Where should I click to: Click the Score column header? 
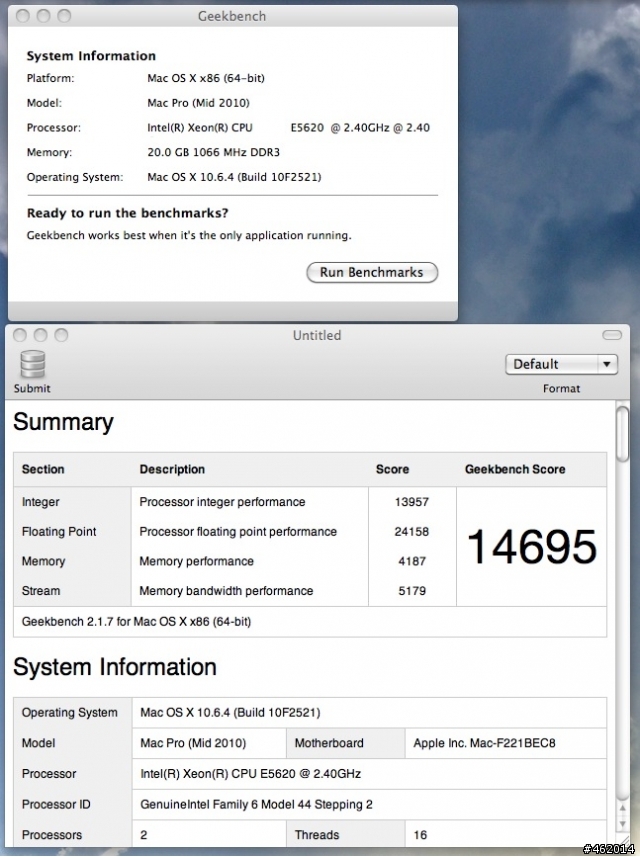(392, 469)
